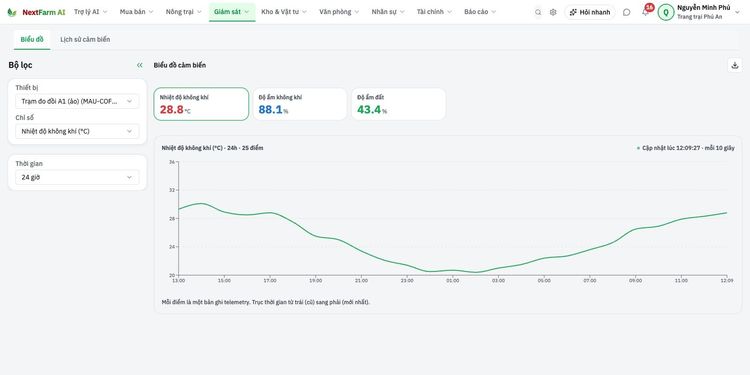750x375 pixels.
Task: Expand the Thiết bị device dropdown
Action: point(77,101)
